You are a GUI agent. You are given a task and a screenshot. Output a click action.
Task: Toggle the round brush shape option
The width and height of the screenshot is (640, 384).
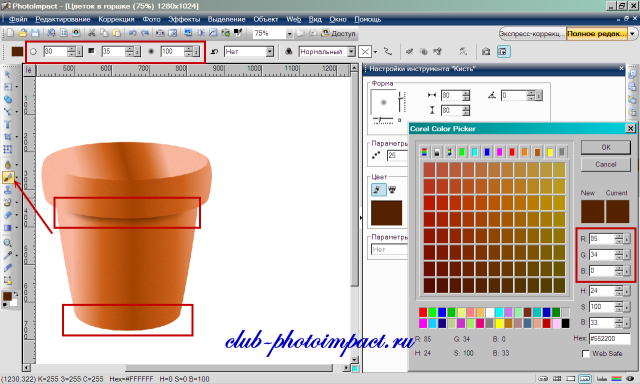(x=33, y=51)
